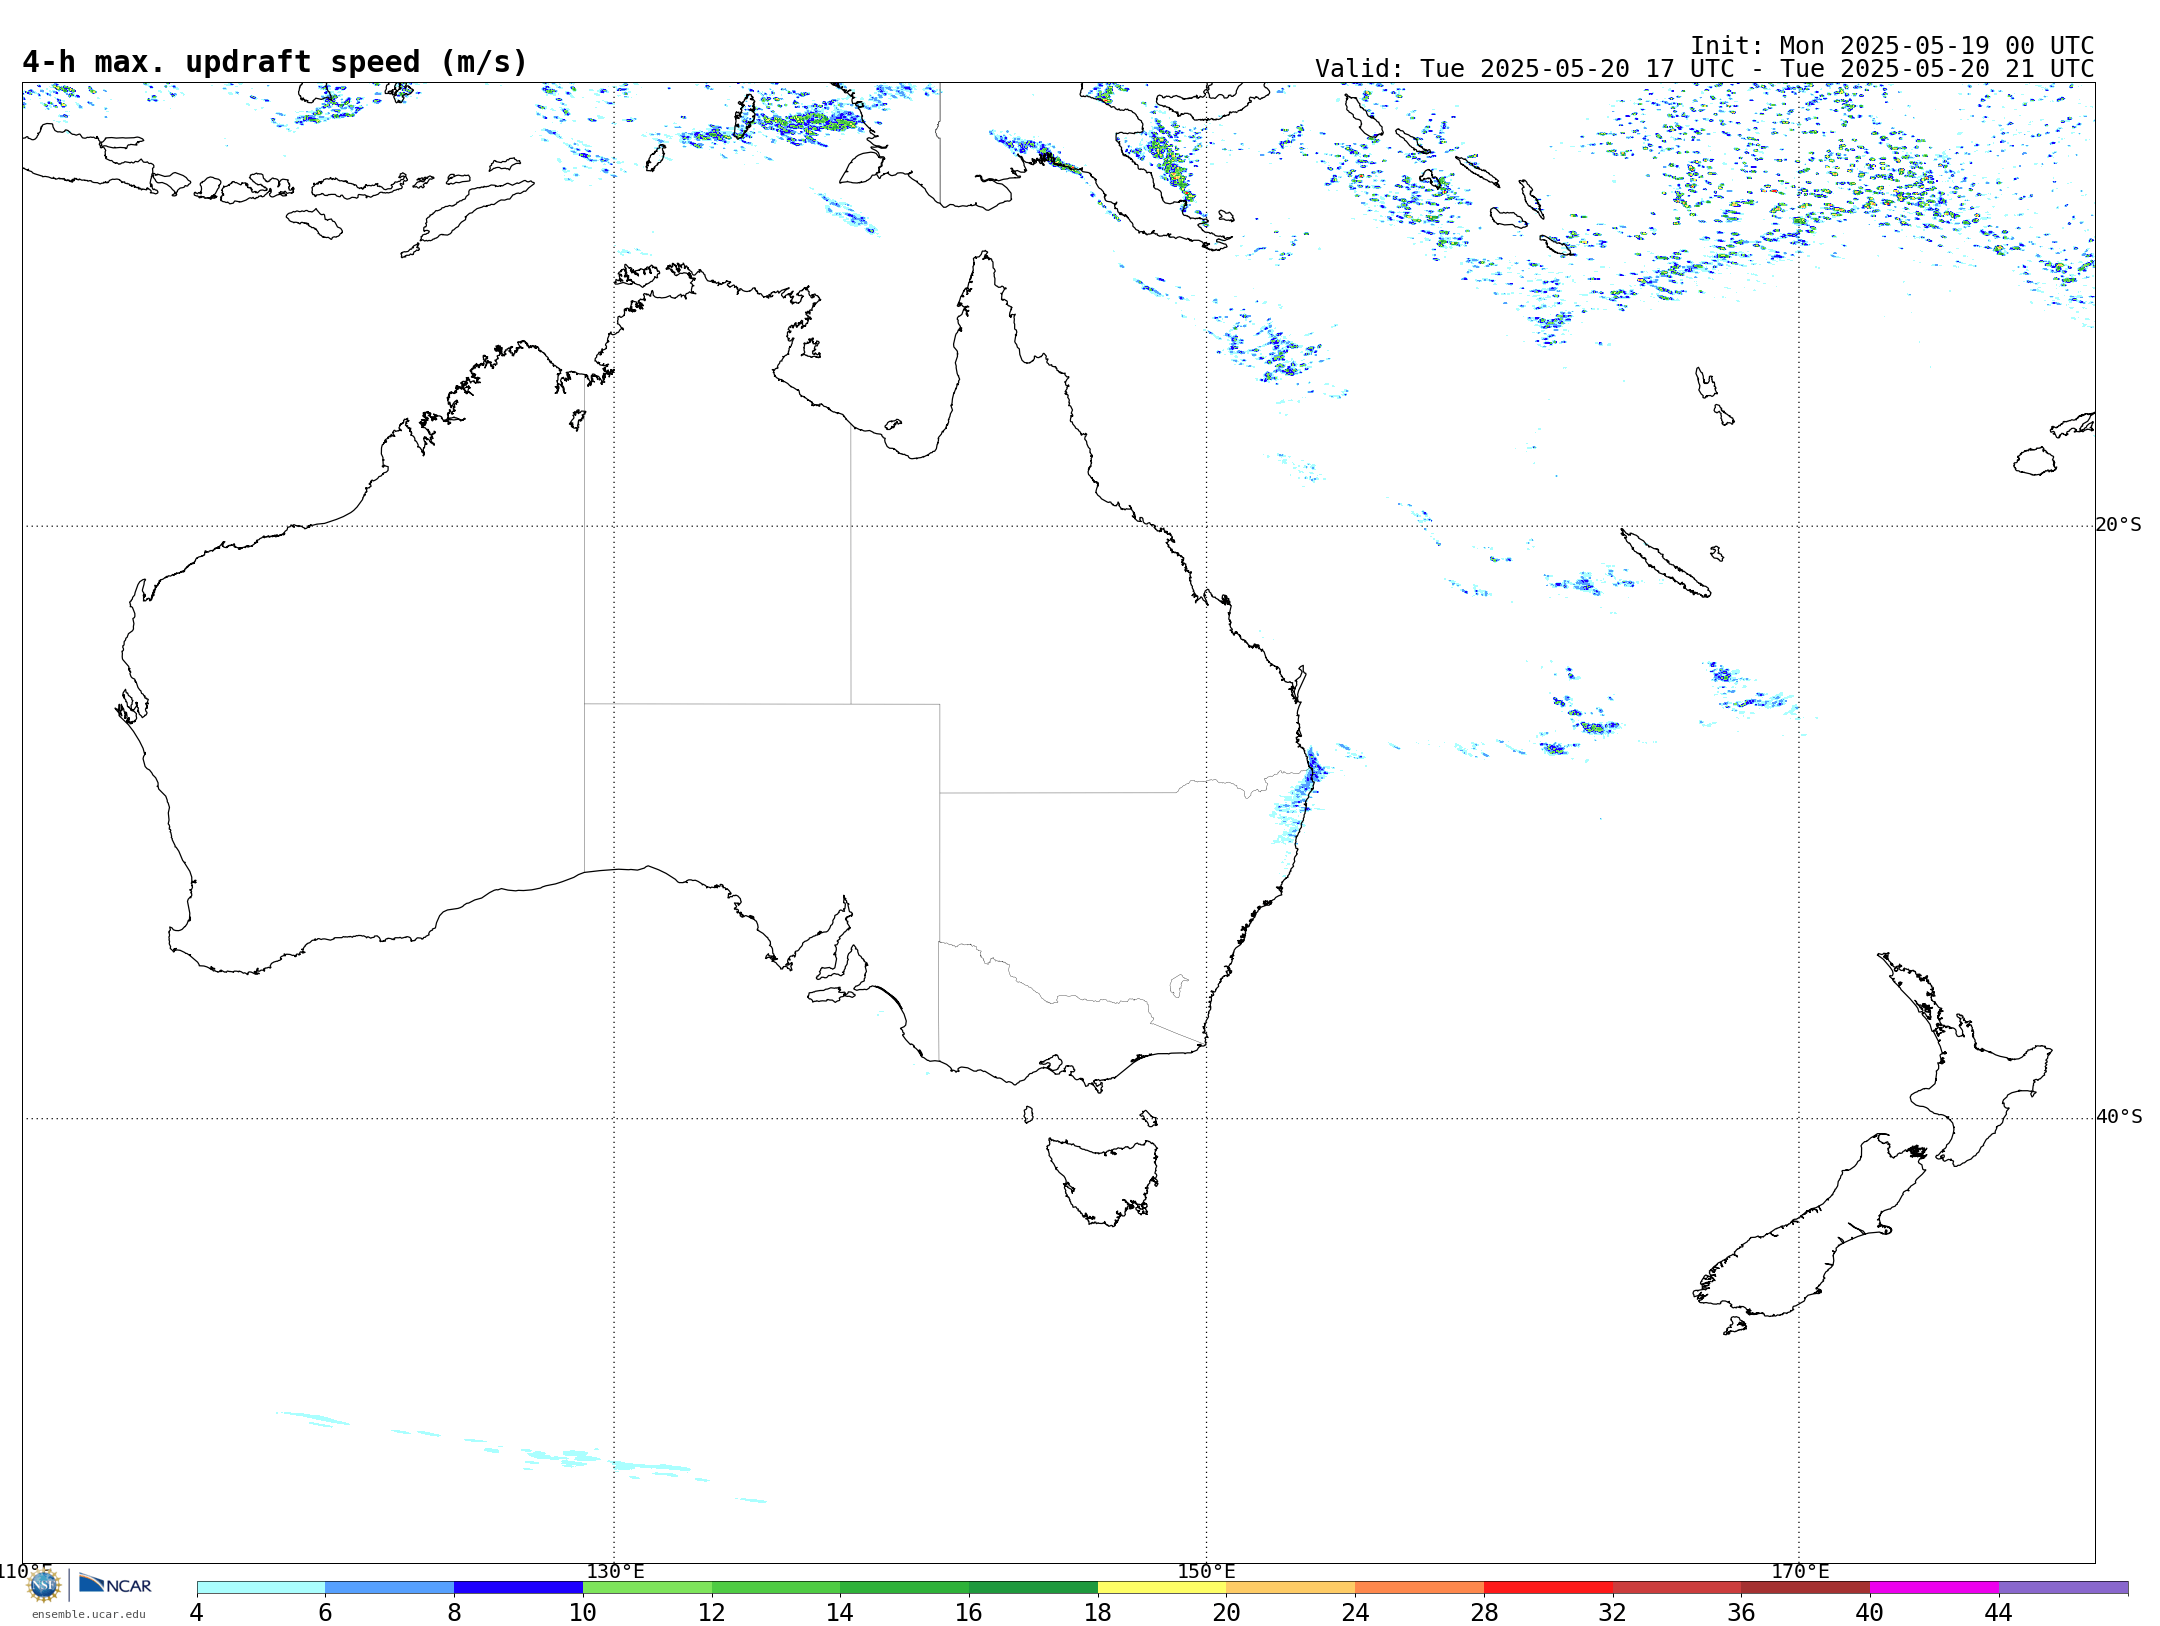Viewport: 2160px width, 1626px height.
Task: Click the purple above-44 colorbar swatch
Action: (2064, 1588)
